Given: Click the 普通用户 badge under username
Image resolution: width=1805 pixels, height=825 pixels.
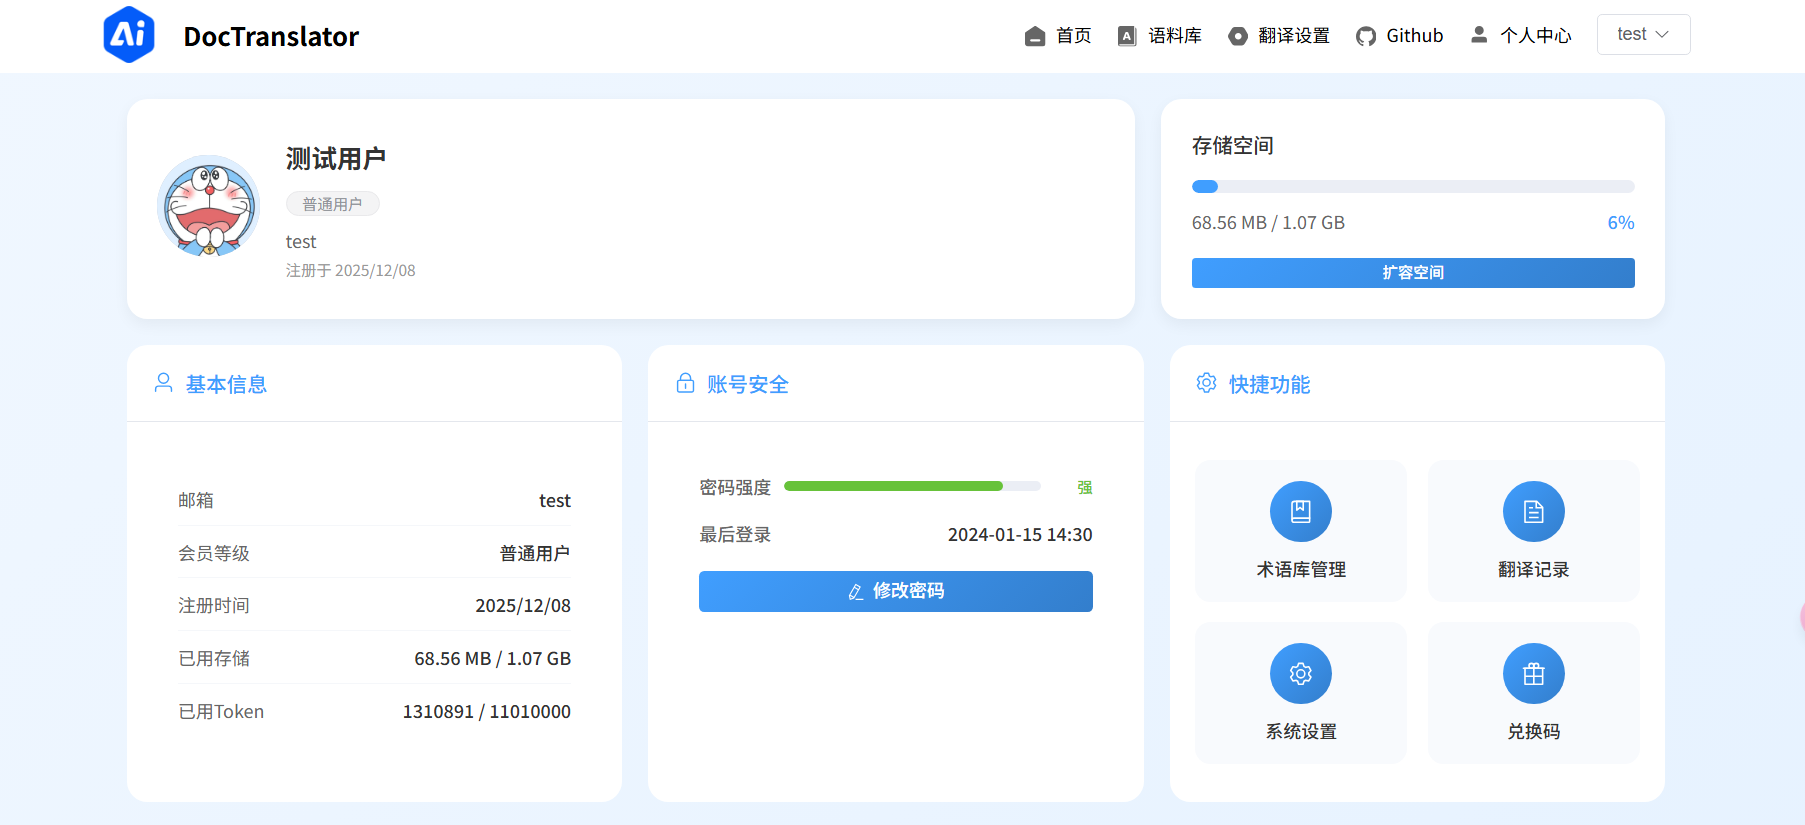Looking at the screenshot, I should (333, 204).
